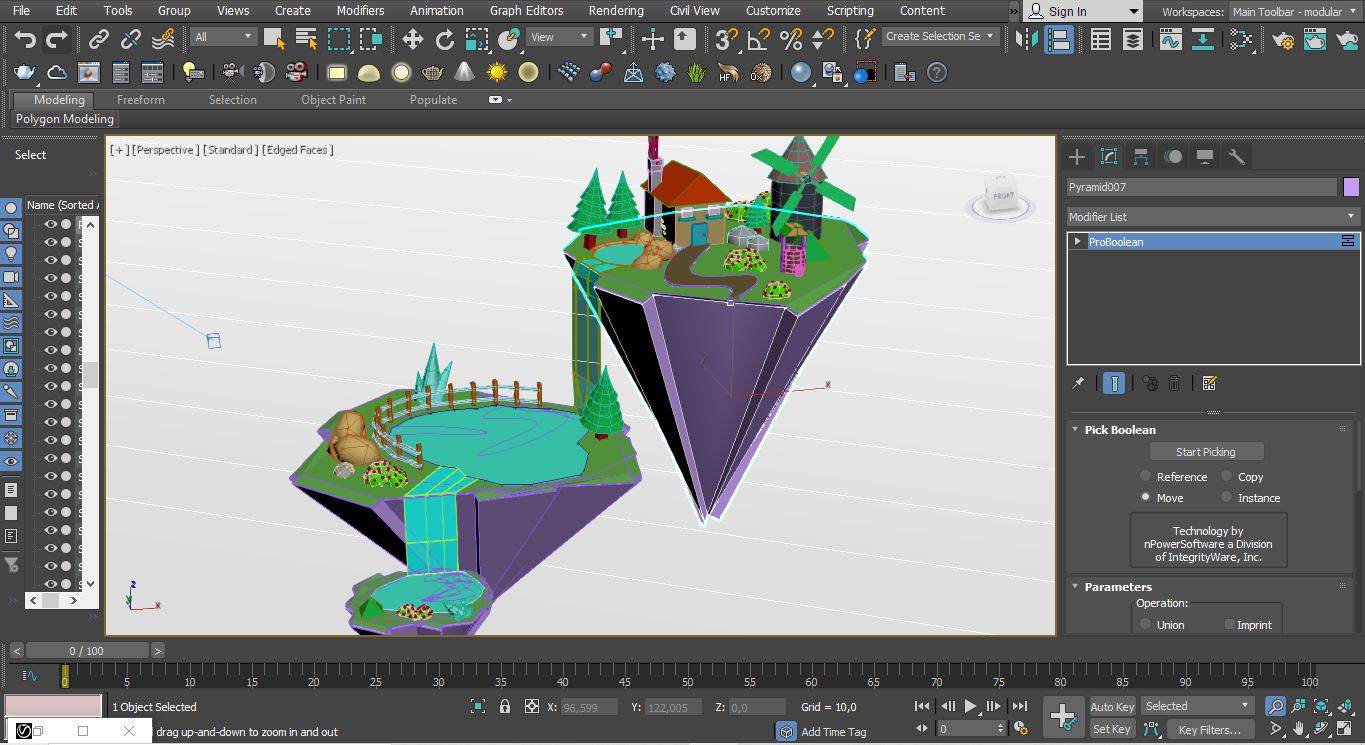This screenshot has width=1365, height=745.
Task: Click the purple object color swatch
Action: (x=1352, y=187)
